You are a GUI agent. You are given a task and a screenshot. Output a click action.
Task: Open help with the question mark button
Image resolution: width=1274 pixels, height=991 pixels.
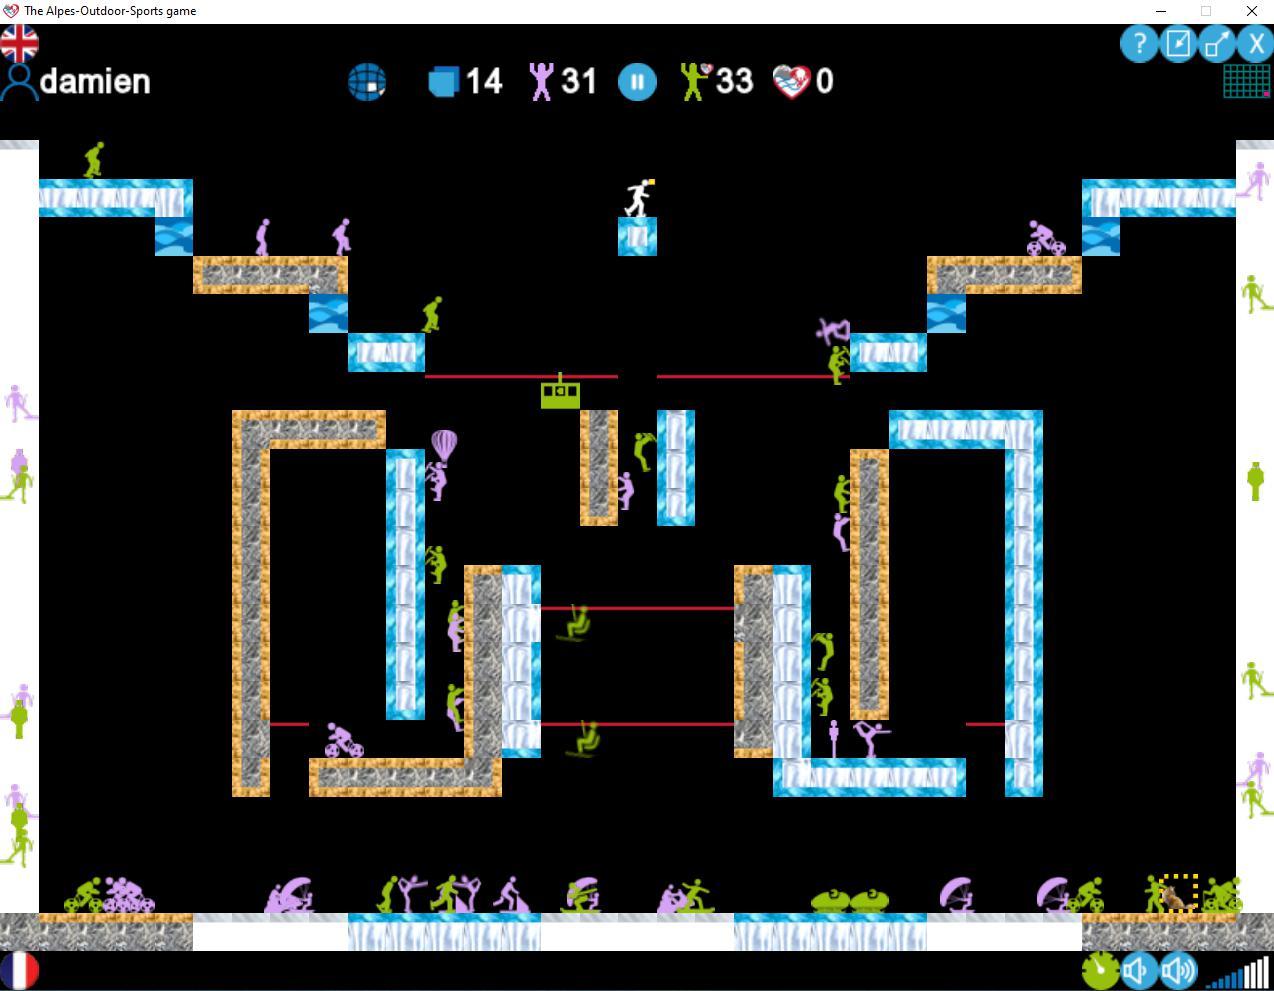[x=1139, y=44]
